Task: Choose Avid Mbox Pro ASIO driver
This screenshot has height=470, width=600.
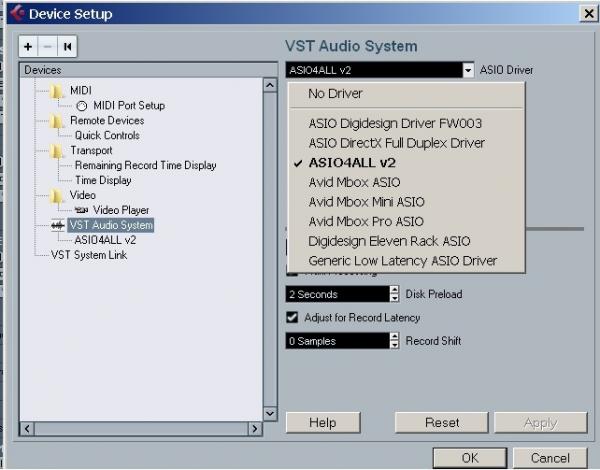Action: (406, 222)
